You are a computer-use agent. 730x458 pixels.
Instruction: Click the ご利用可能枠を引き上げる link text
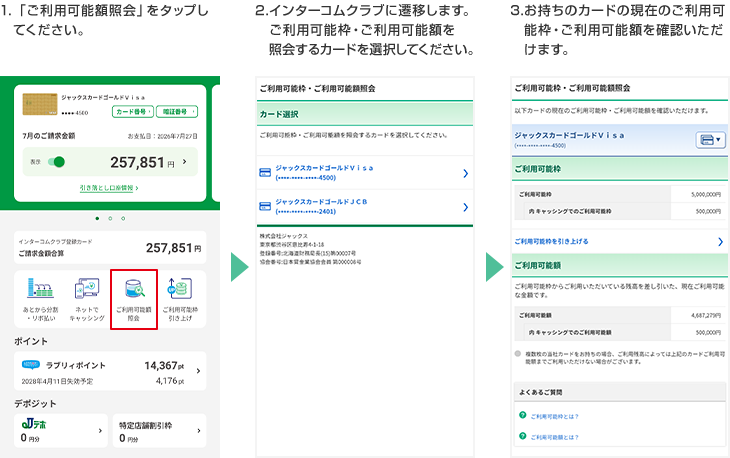click(551, 241)
